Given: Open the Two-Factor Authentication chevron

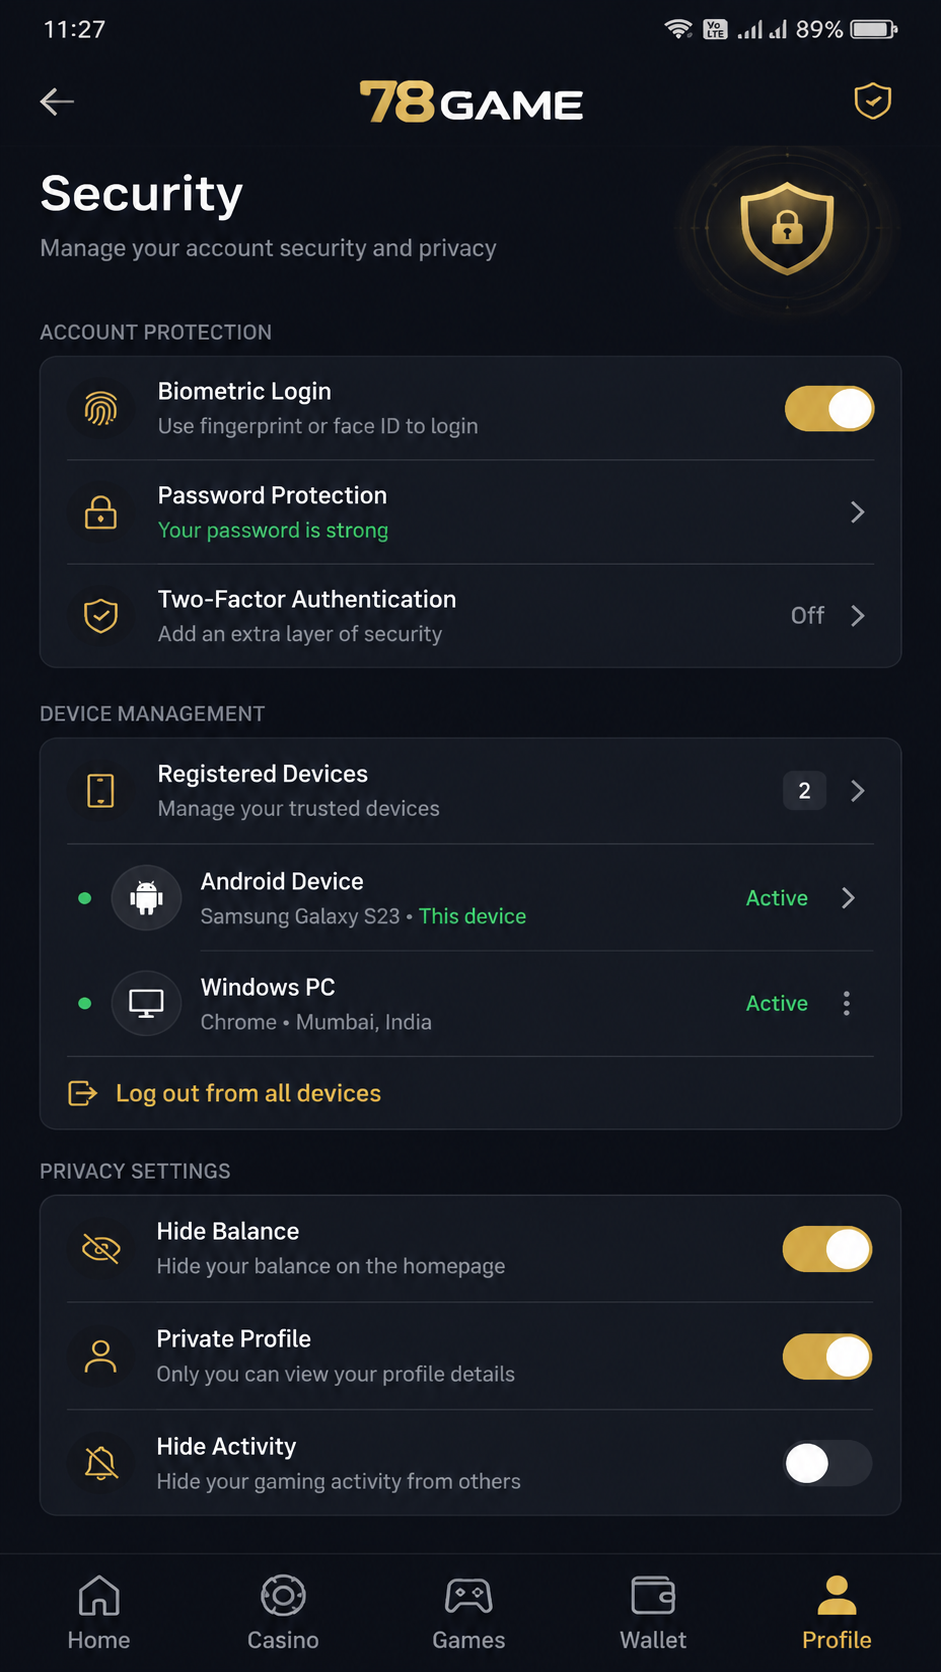Looking at the screenshot, I should pyautogui.click(x=857, y=616).
